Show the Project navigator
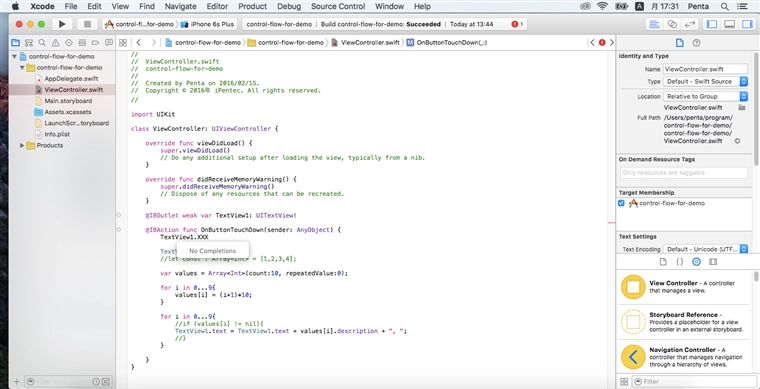 [16, 43]
